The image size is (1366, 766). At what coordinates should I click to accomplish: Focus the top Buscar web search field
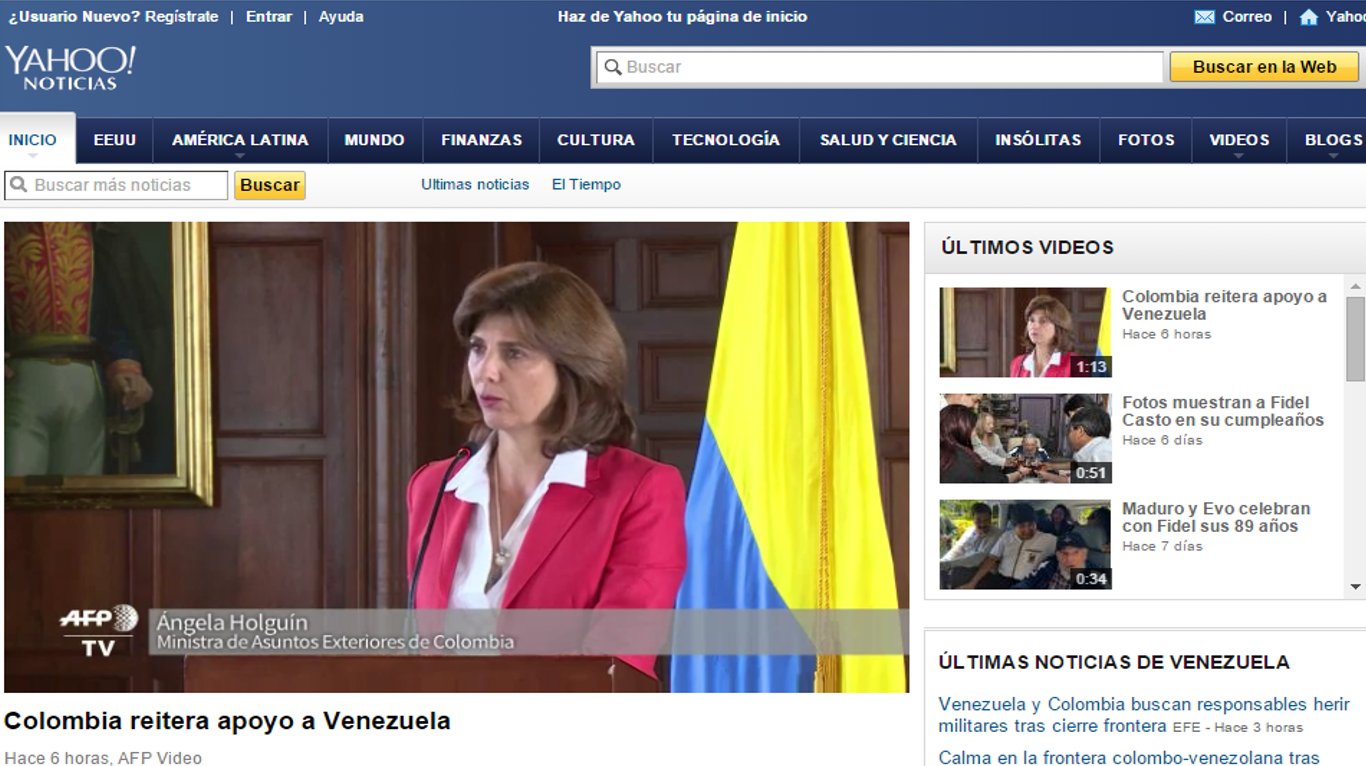(880, 67)
